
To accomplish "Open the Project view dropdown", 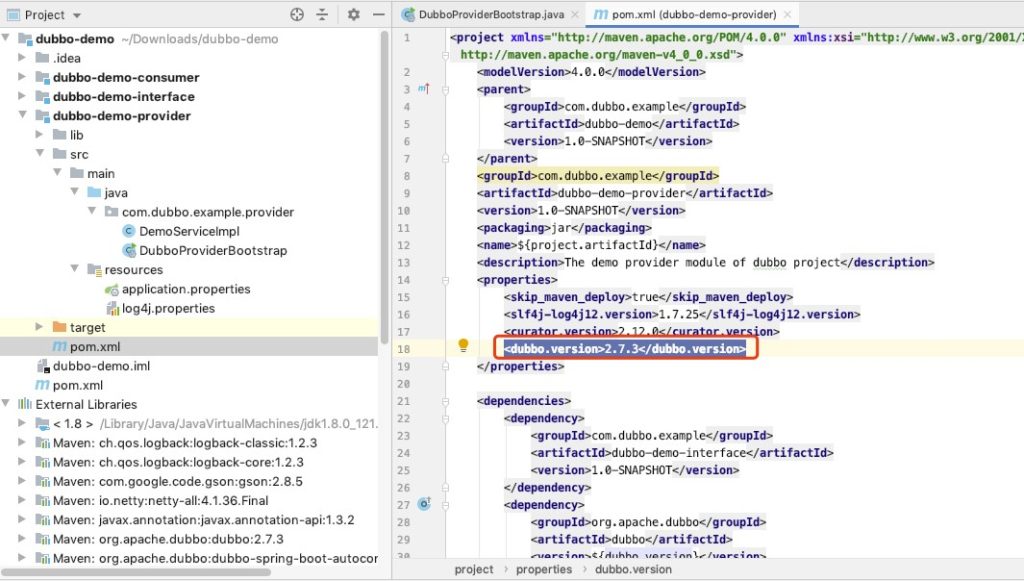I will [x=76, y=15].
